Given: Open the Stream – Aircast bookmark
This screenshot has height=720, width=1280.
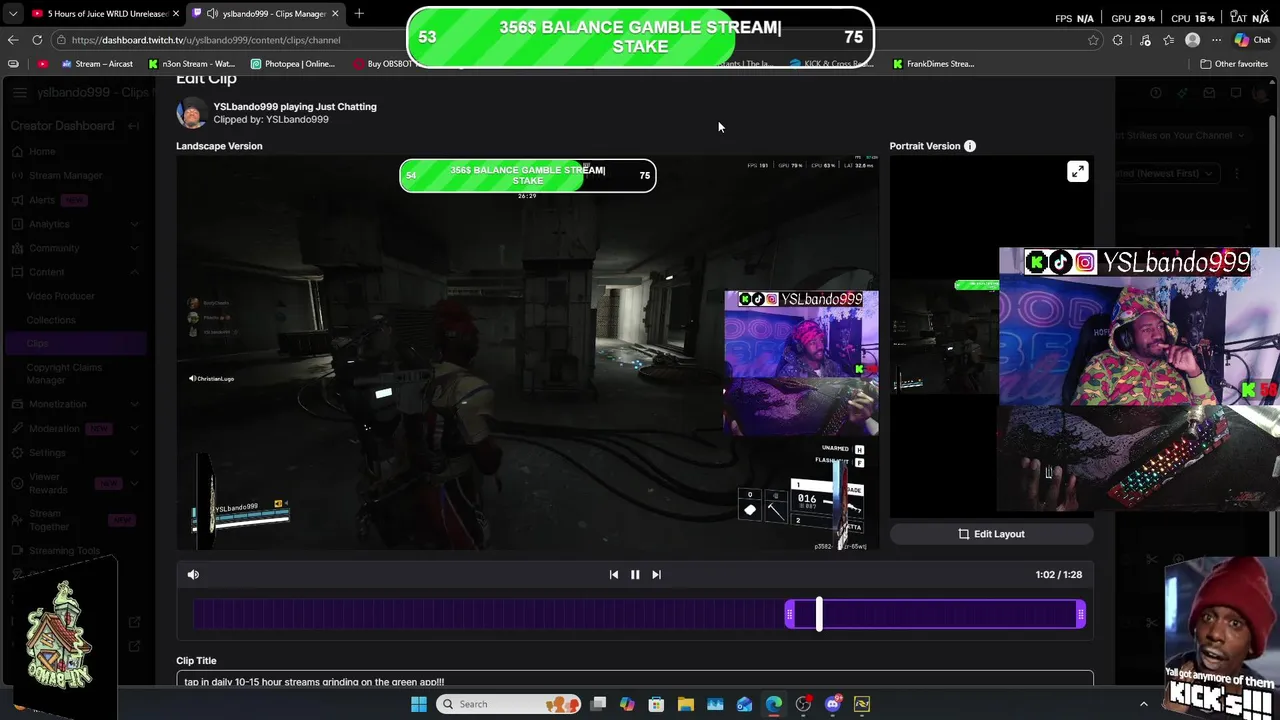Looking at the screenshot, I should coord(97,64).
